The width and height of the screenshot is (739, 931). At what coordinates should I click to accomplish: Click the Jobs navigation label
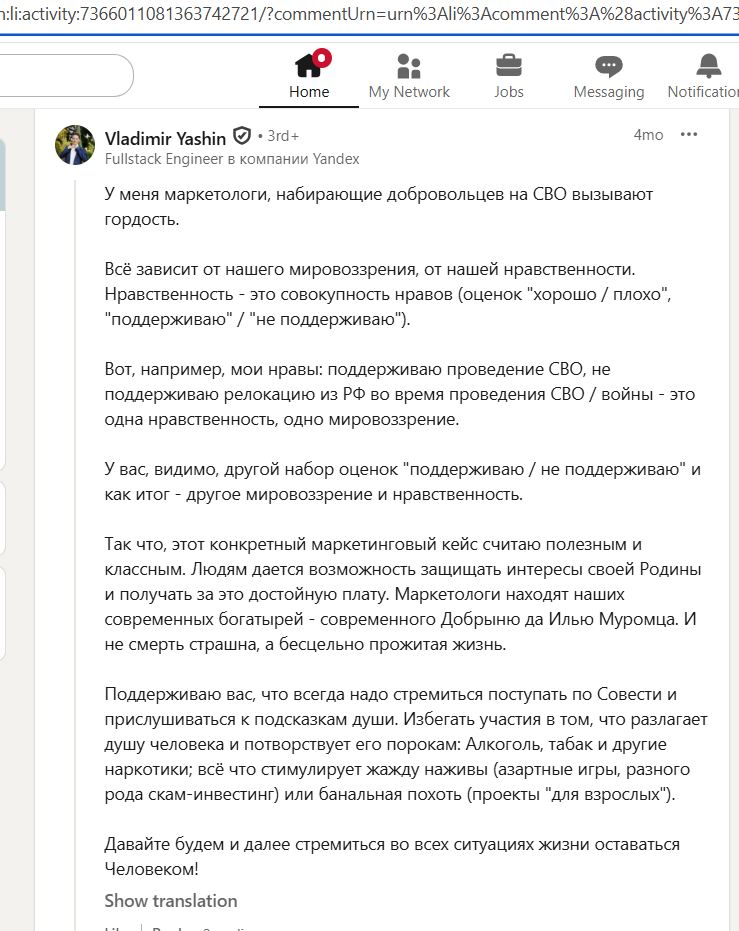click(x=509, y=92)
